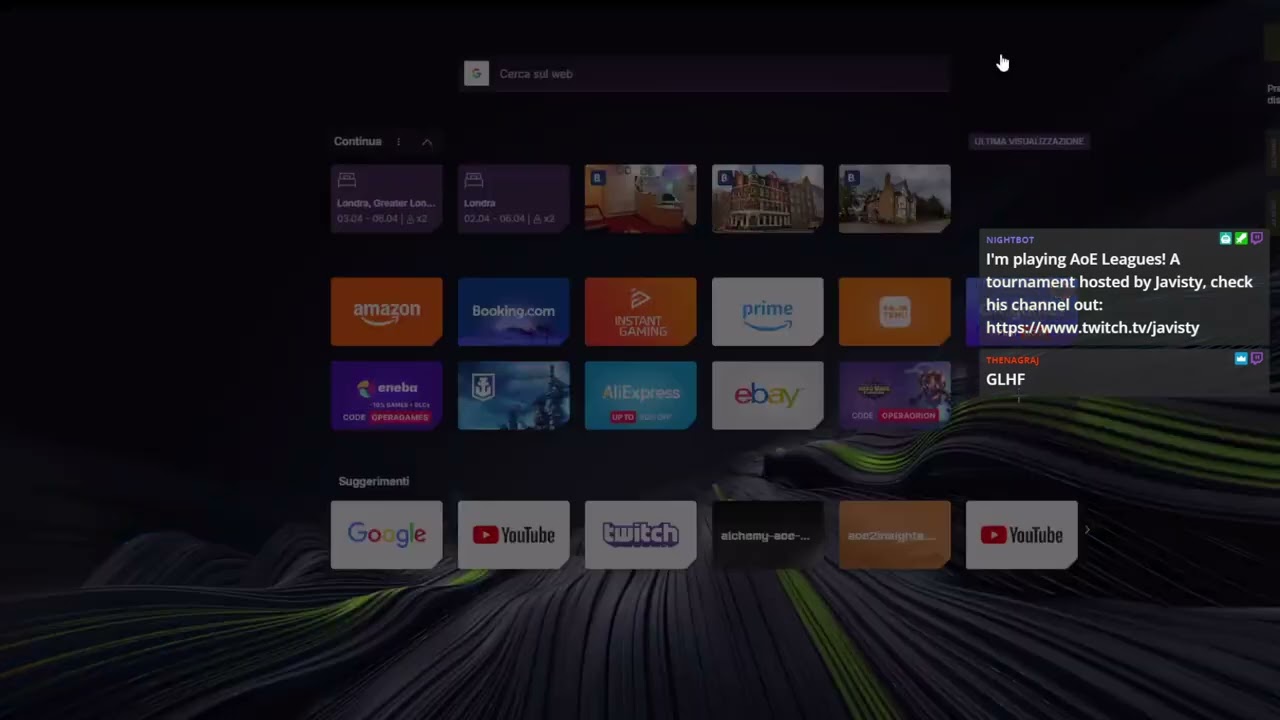Open the AliExpress speed dial tile
Viewport: 1280px width, 720px height.
point(640,396)
